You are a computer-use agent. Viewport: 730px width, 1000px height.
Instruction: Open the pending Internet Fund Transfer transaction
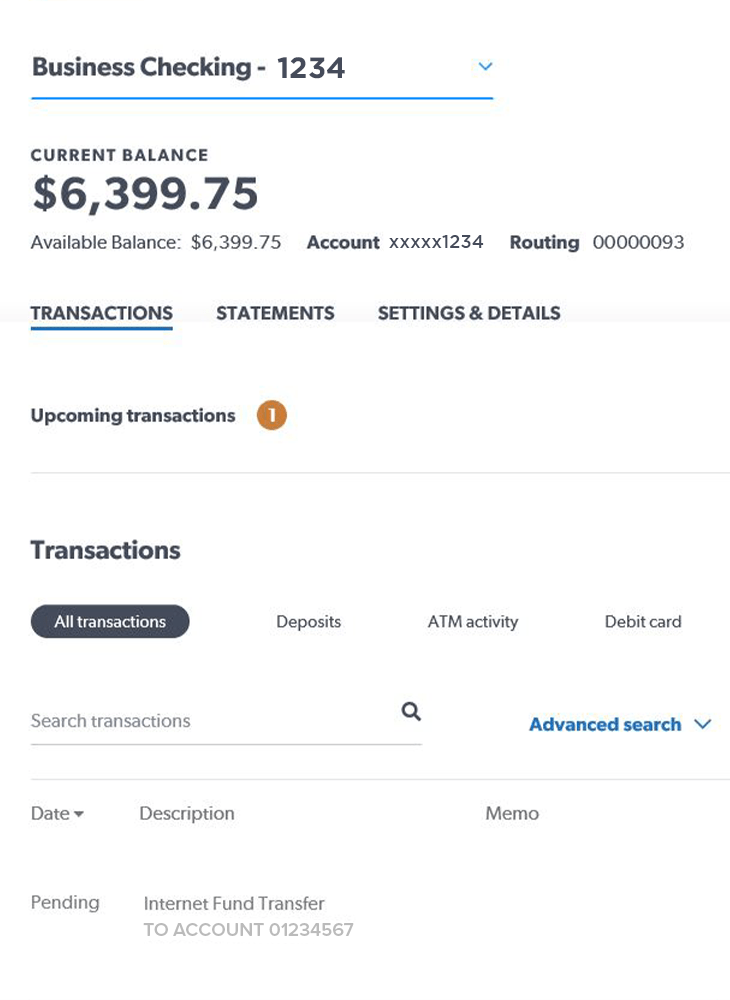point(234,904)
